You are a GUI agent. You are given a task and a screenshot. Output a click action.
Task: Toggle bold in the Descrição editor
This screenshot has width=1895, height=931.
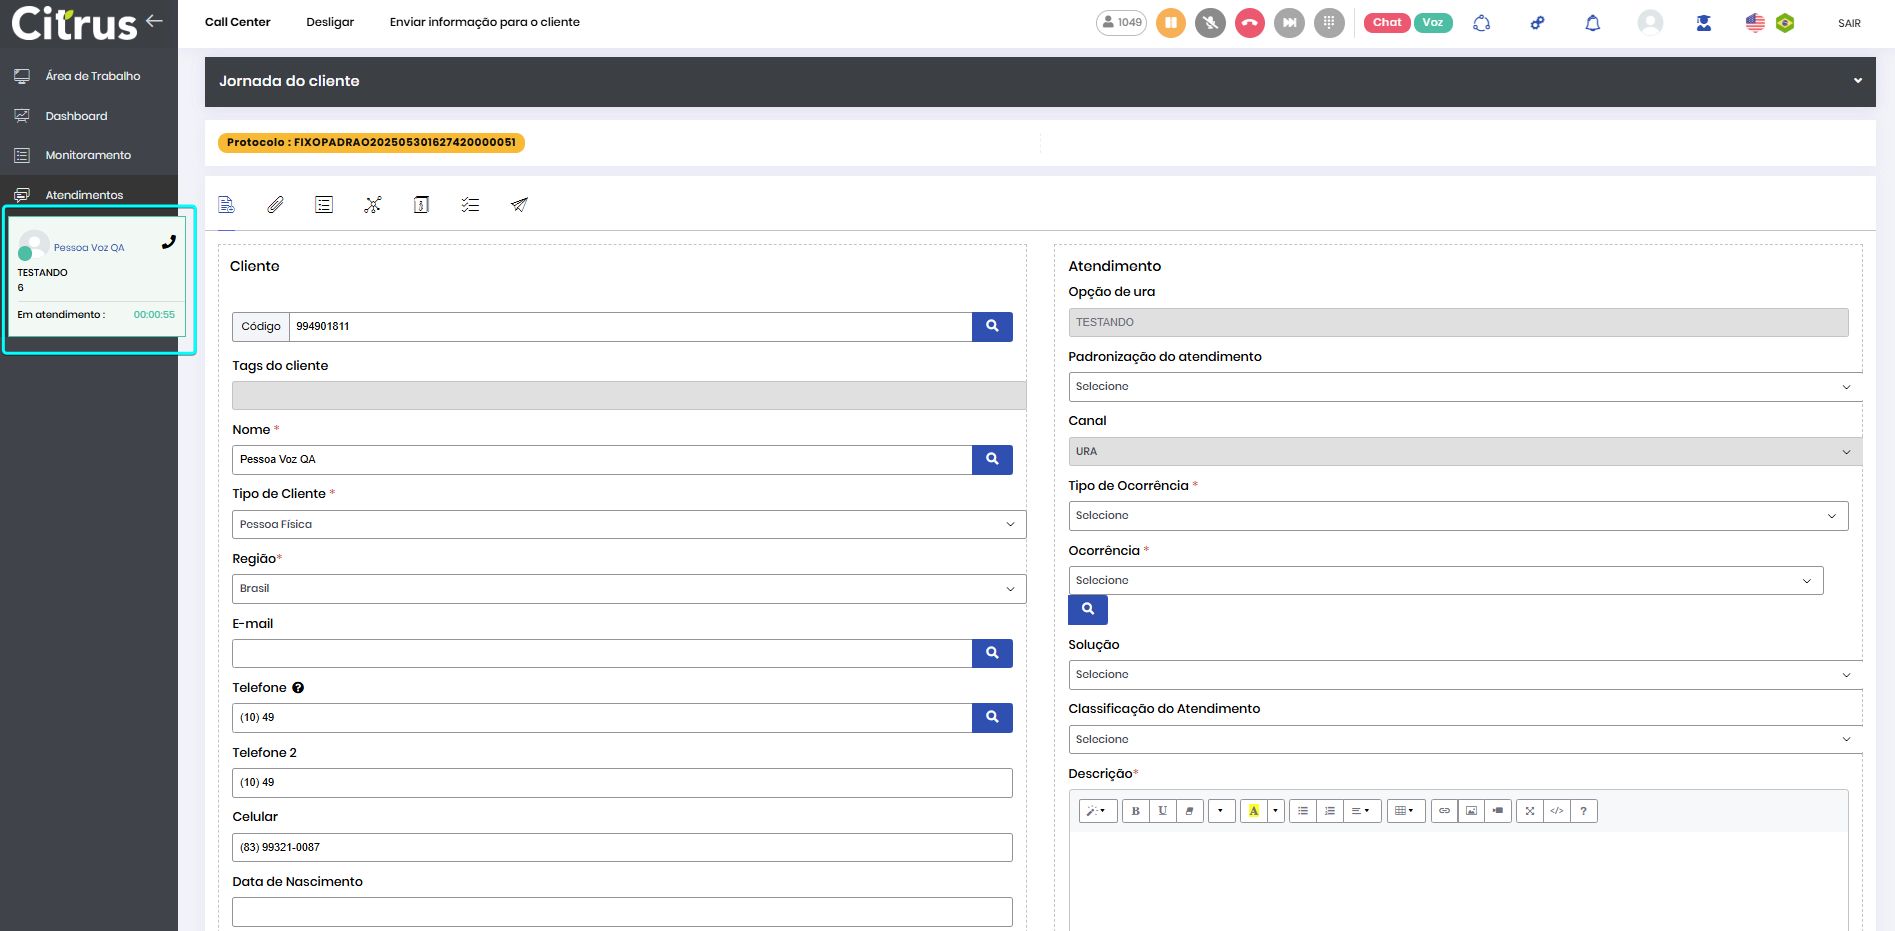pos(1135,811)
